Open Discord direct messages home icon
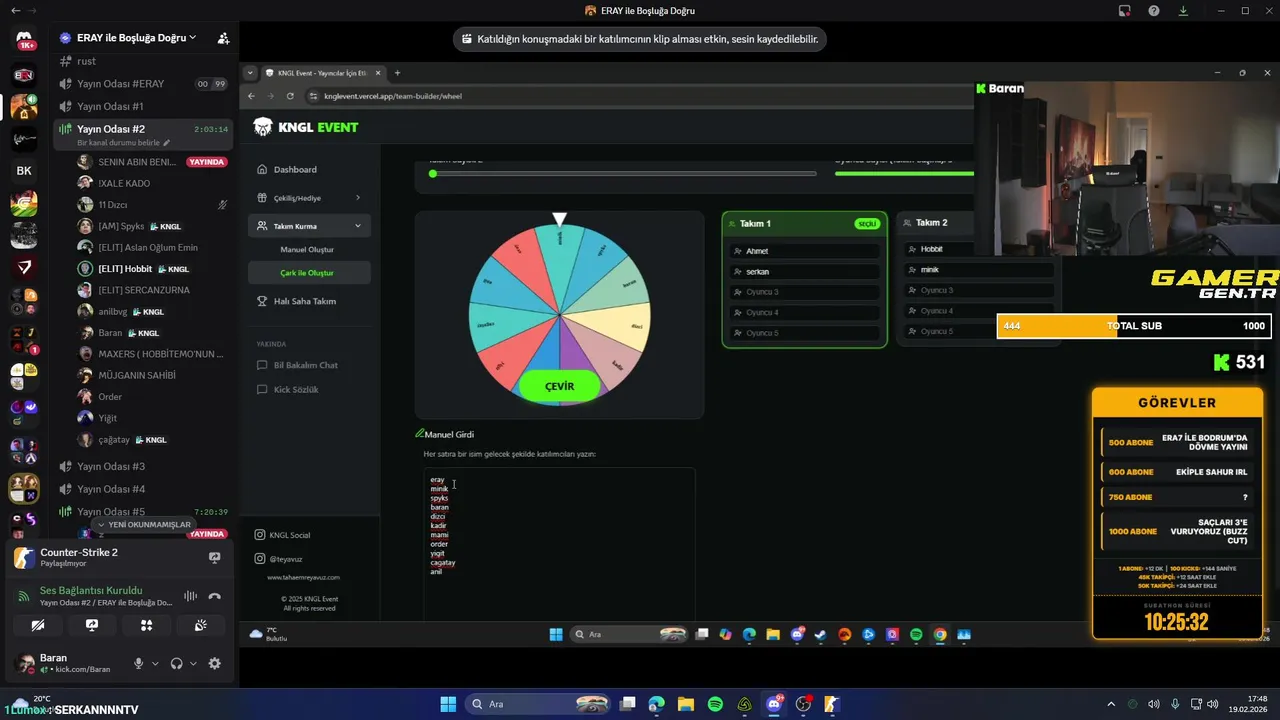Screen dimensions: 1280x720 click(24, 40)
